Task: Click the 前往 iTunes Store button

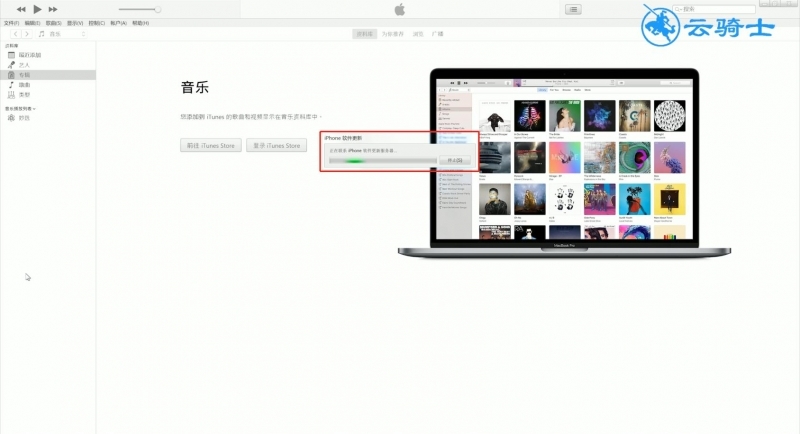Action: pos(211,145)
